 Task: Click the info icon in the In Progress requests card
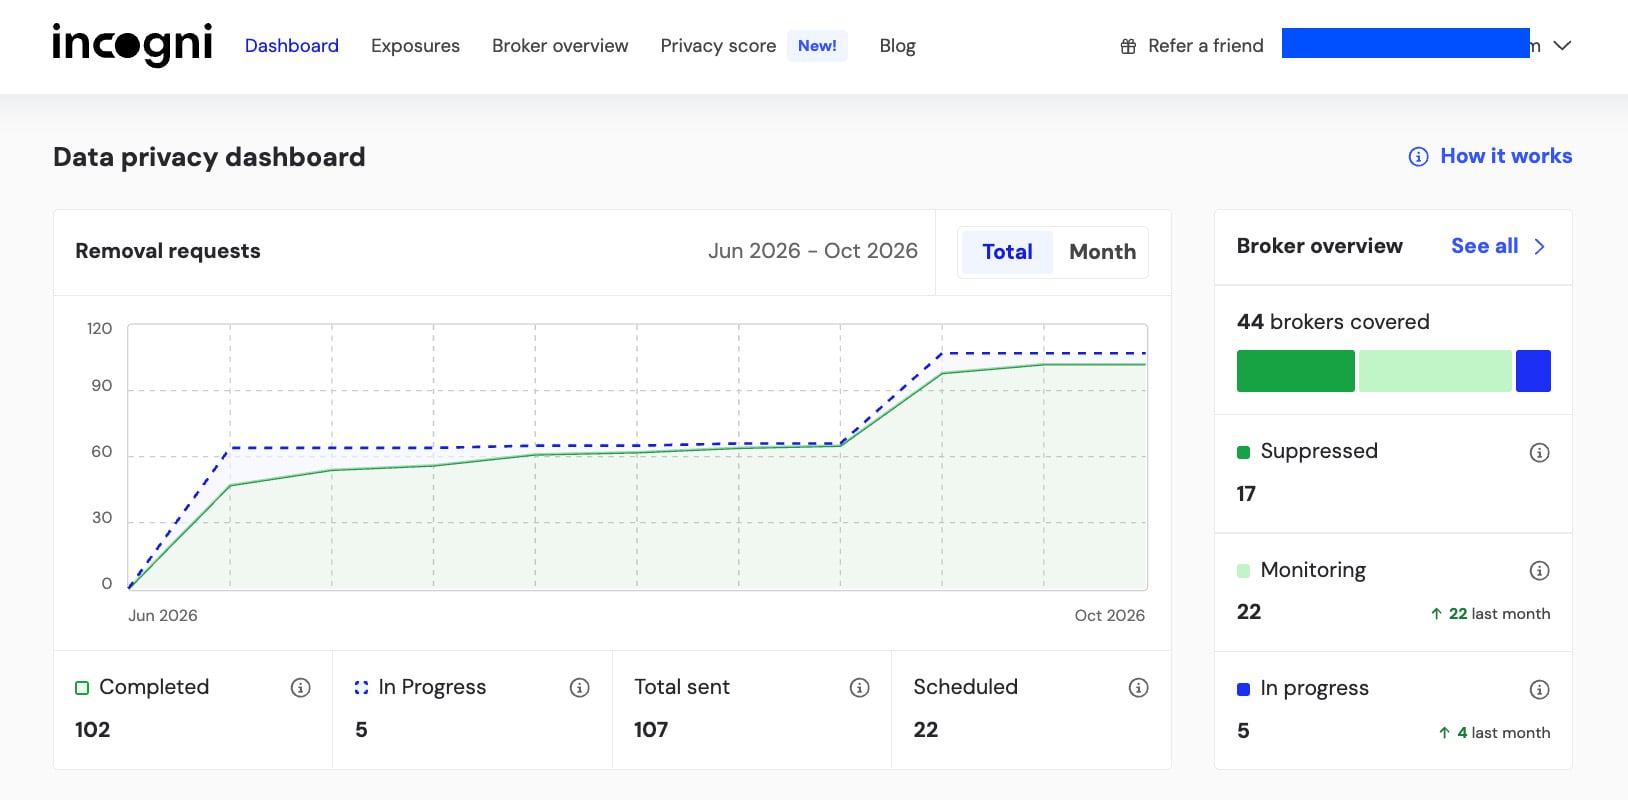[579, 688]
